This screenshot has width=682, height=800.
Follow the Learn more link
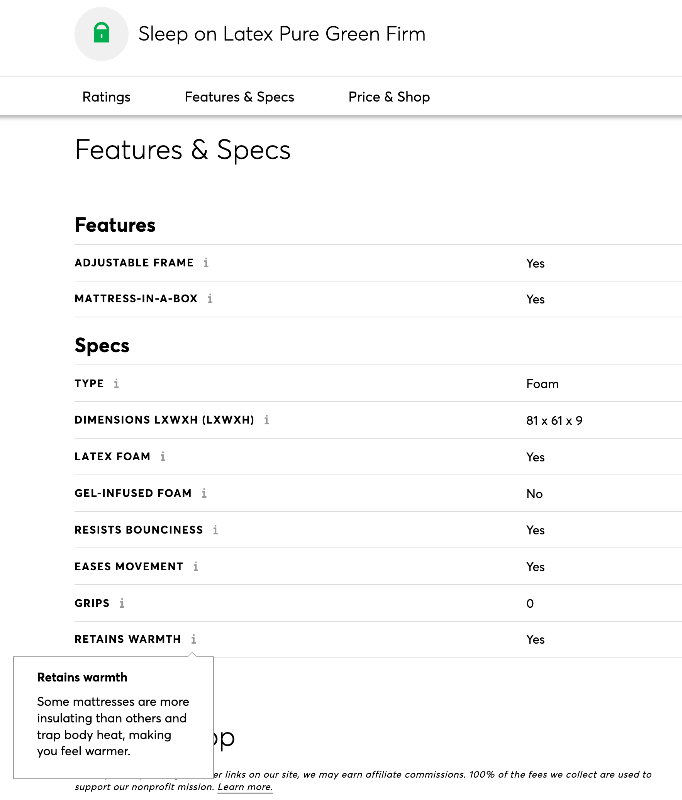pyautogui.click(x=245, y=788)
